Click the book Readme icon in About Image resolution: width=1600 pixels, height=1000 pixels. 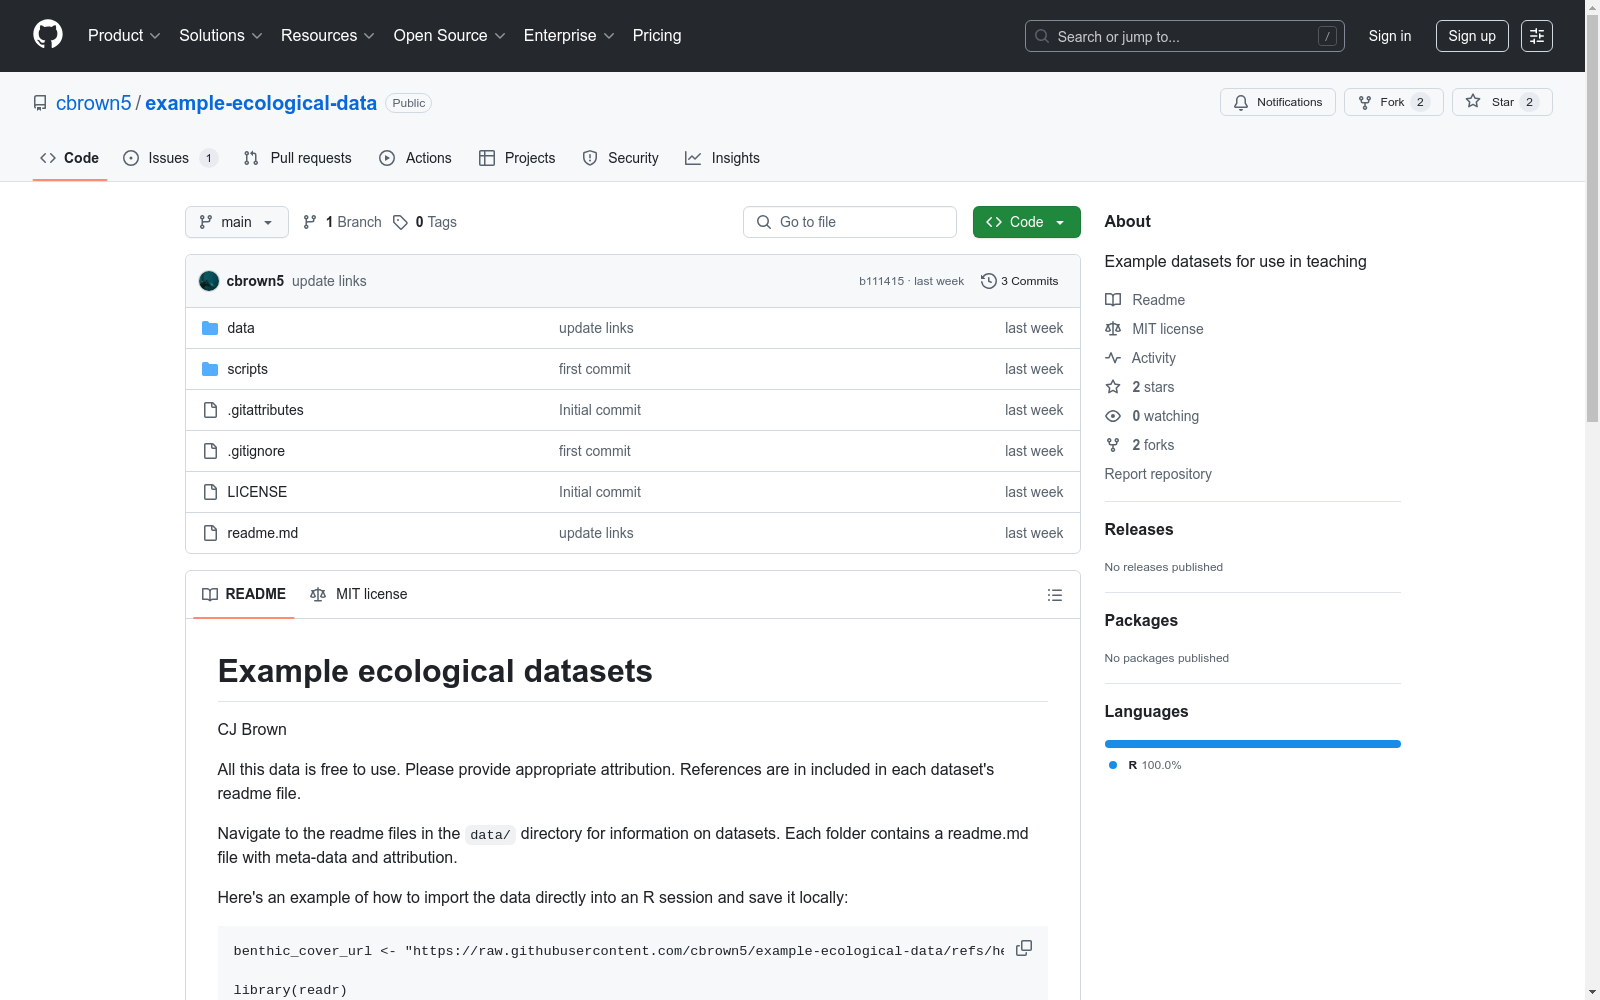pyautogui.click(x=1113, y=300)
